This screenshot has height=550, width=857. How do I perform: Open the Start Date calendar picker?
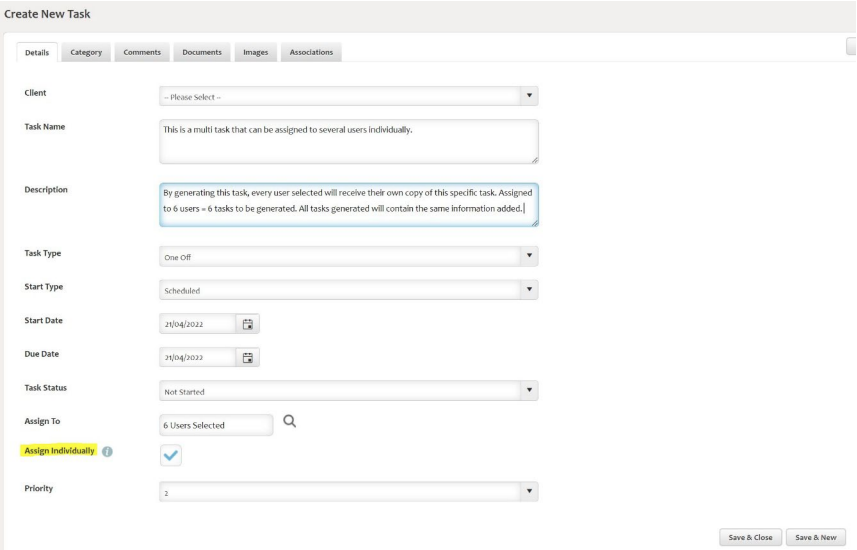(x=248, y=324)
